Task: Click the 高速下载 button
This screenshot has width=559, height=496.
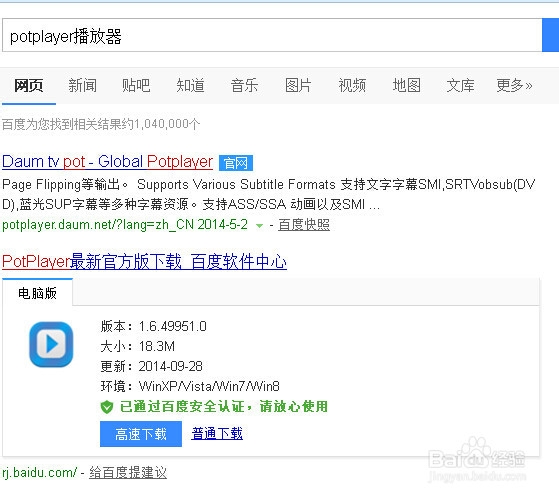Action: coord(141,434)
